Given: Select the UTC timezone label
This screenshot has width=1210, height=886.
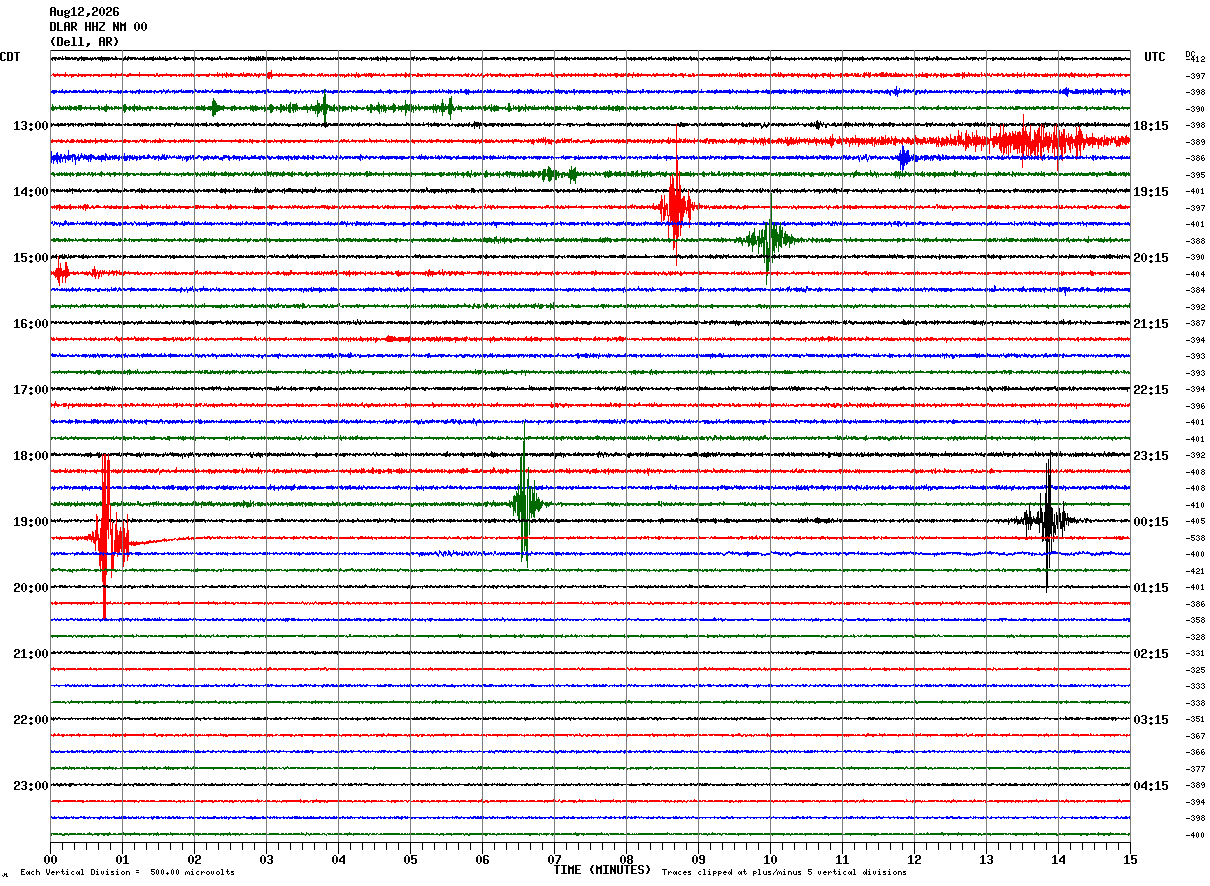Looking at the screenshot, I should [x=1155, y=57].
